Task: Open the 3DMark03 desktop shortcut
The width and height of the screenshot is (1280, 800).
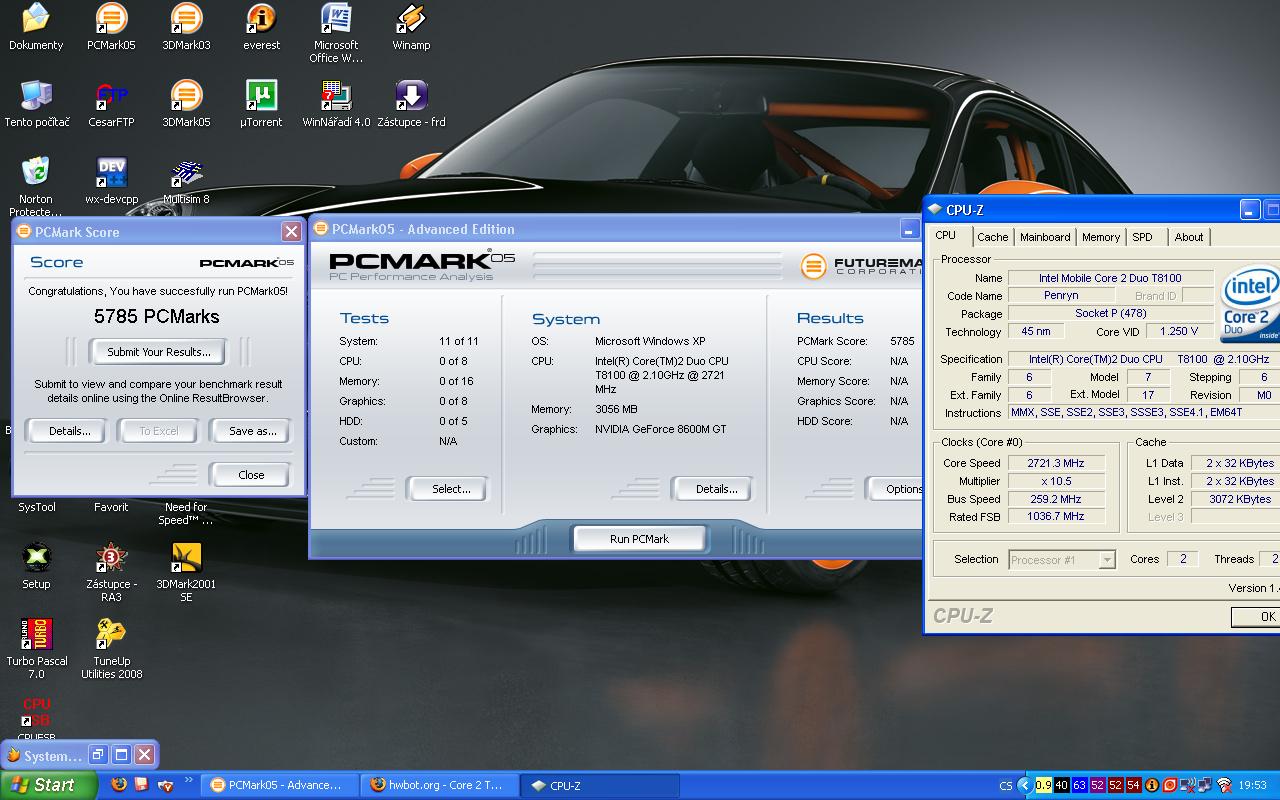Action: coord(186,27)
